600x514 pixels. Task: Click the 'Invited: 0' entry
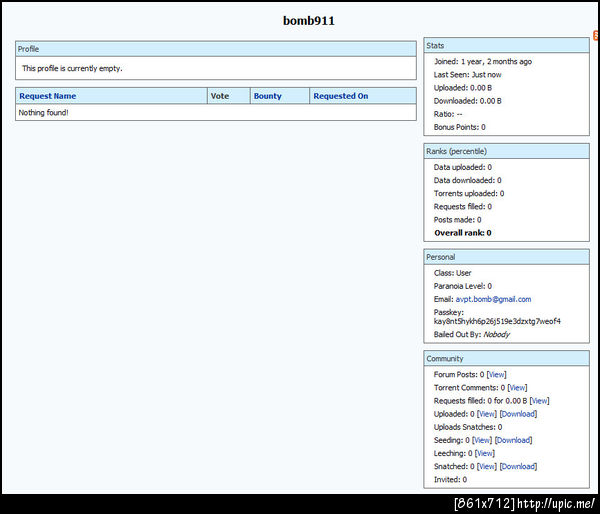pos(450,479)
